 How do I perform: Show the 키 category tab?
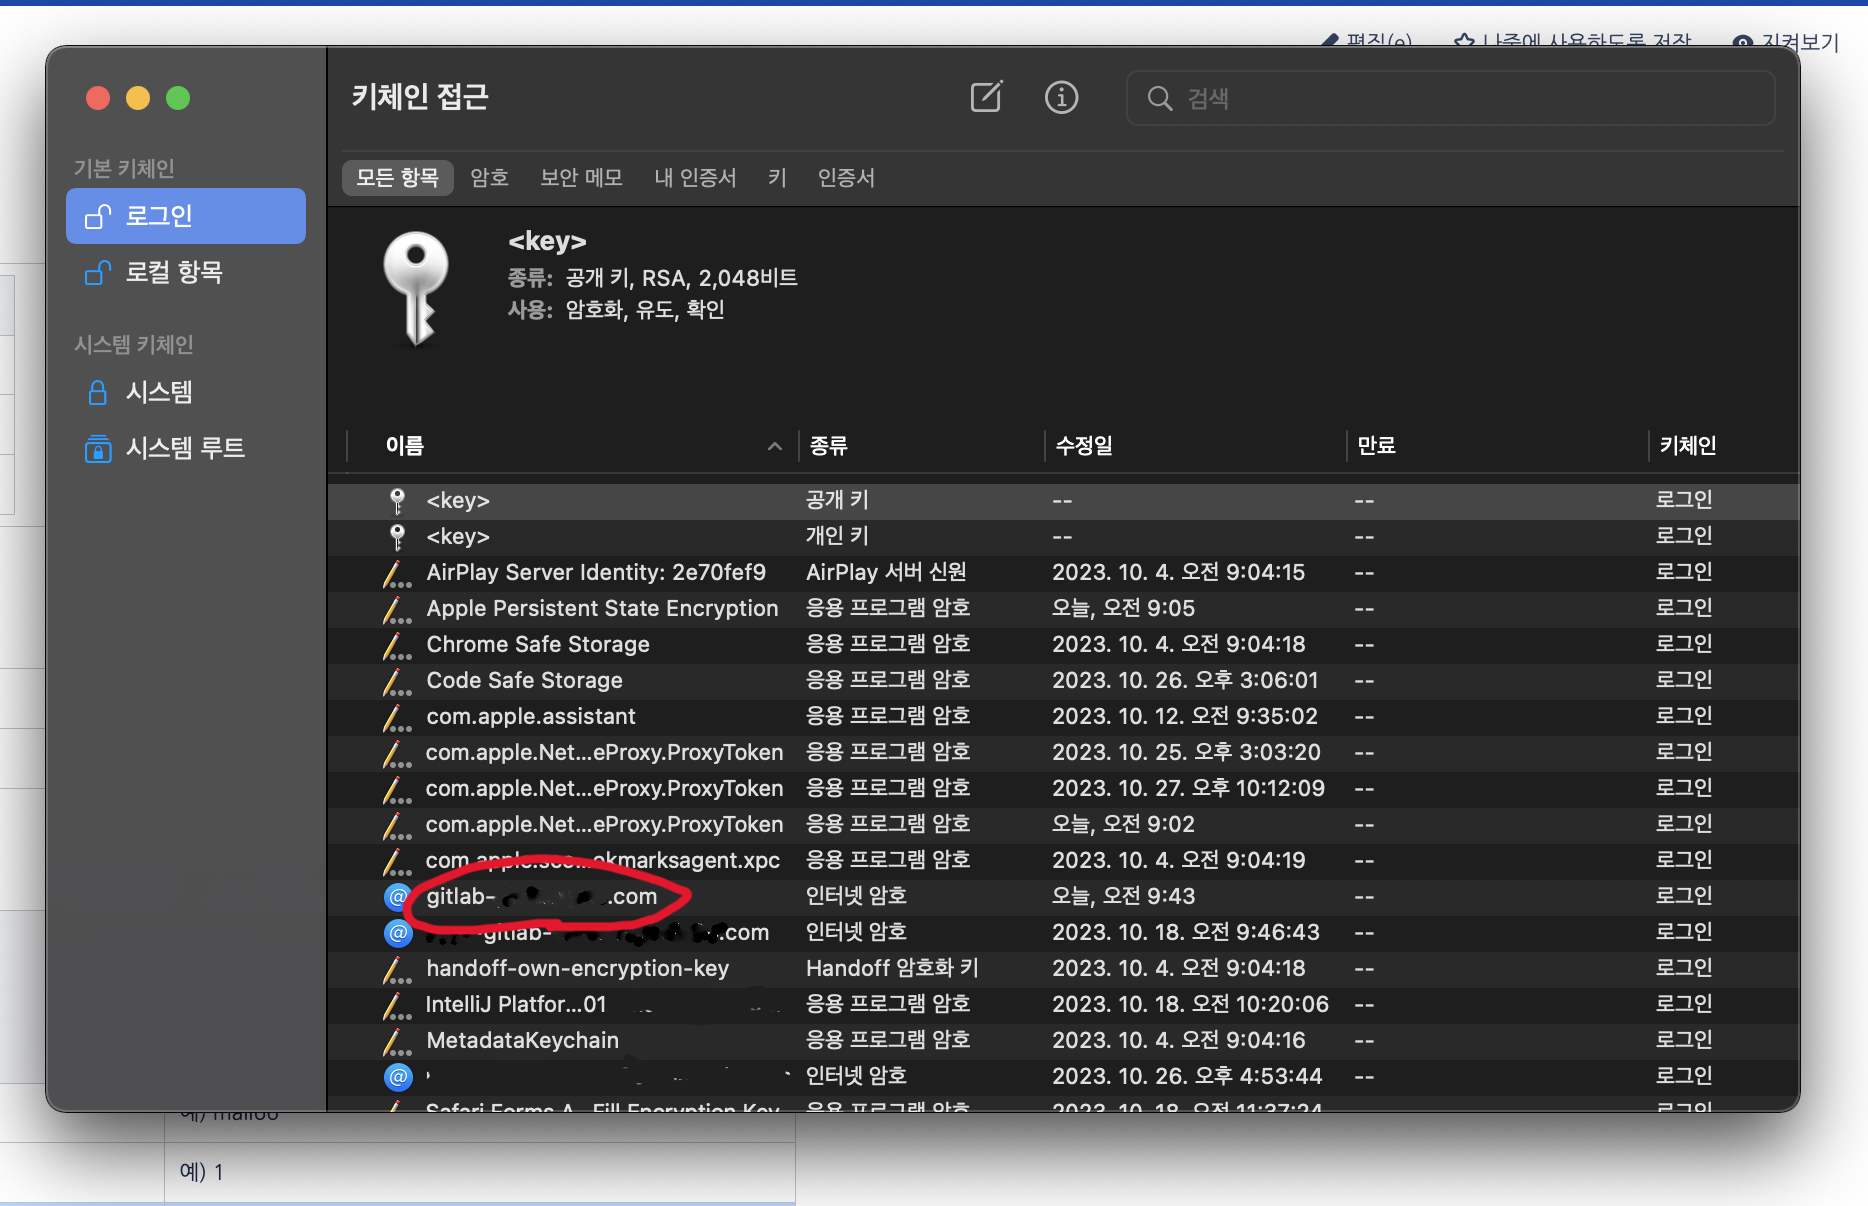coord(777,178)
